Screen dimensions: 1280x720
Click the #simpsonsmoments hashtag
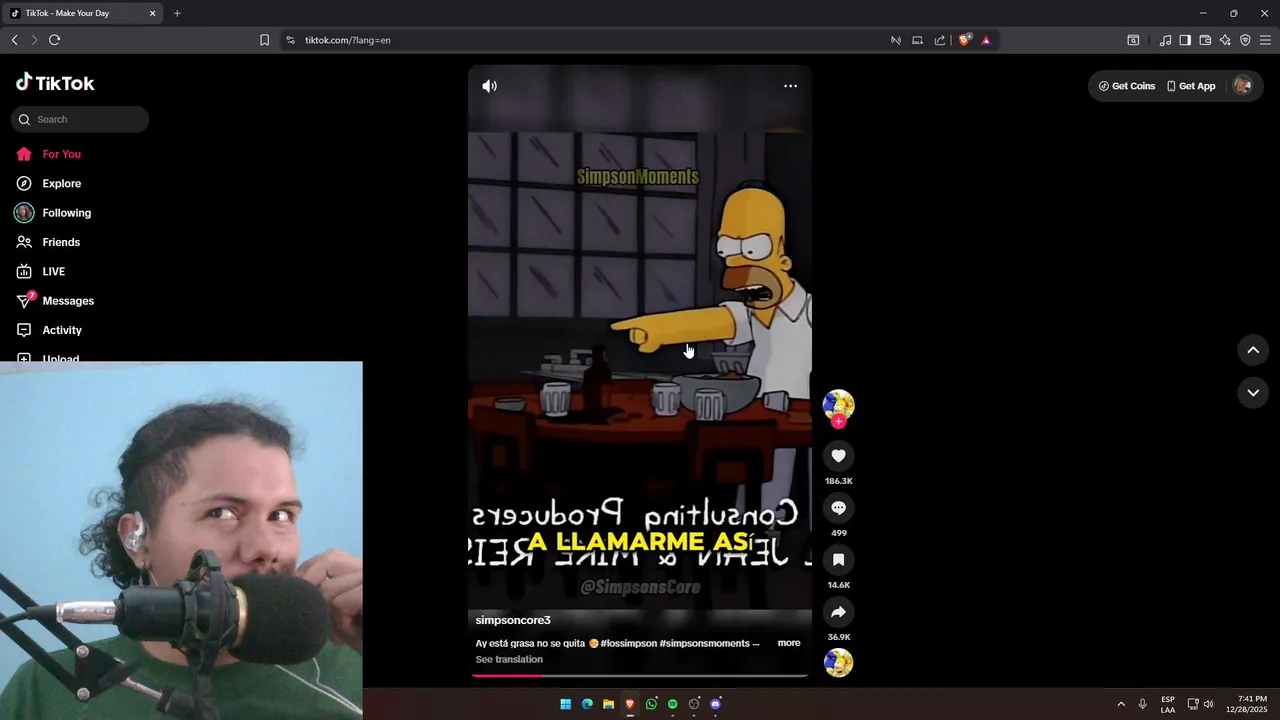704,643
